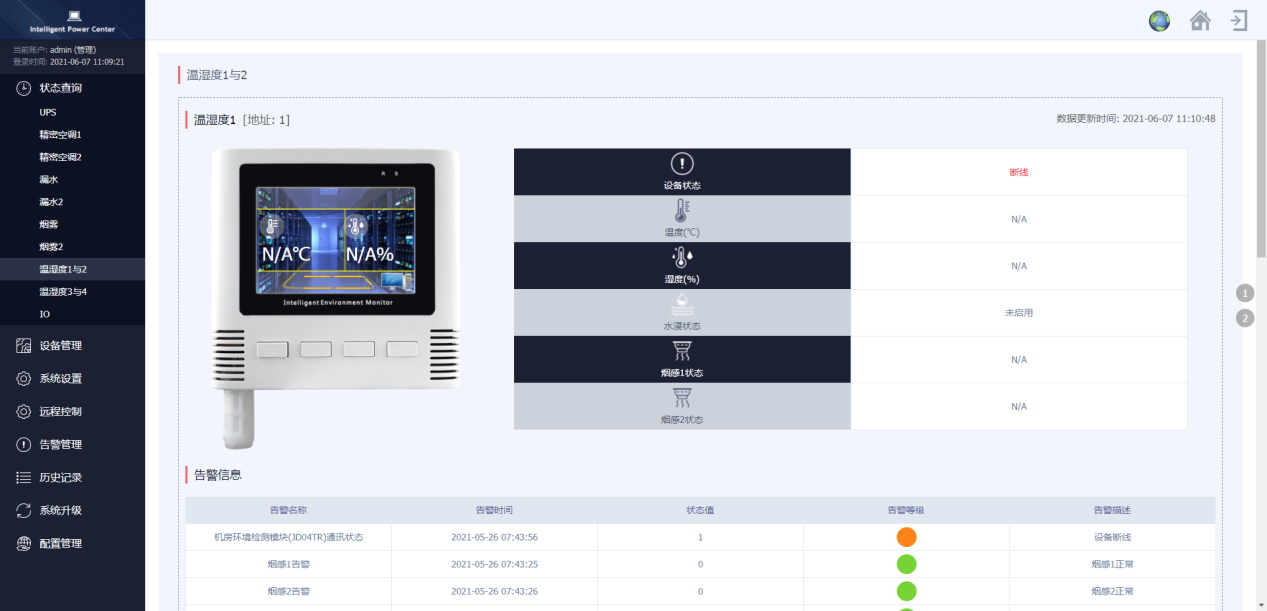Open the 温湿度3与4 page
The width and height of the screenshot is (1267, 611).
pos(63,292)
